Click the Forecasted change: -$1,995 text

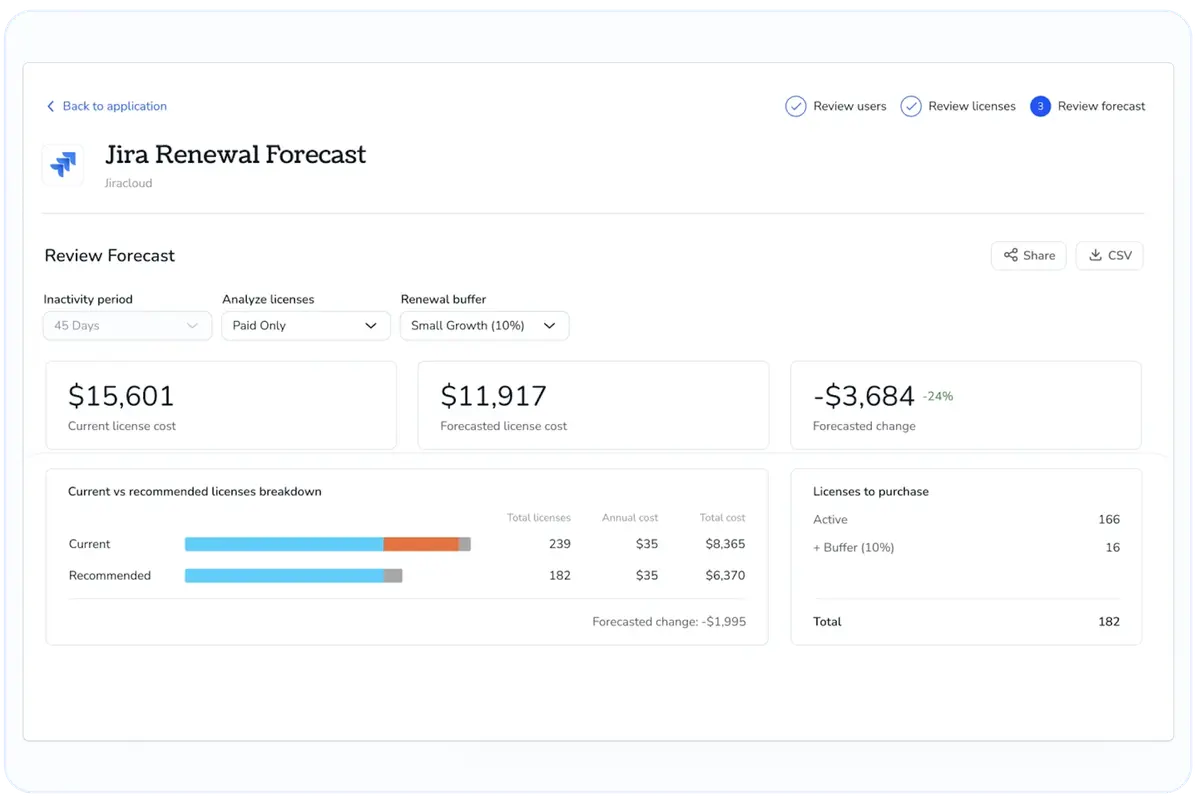(x=669, y=621)
